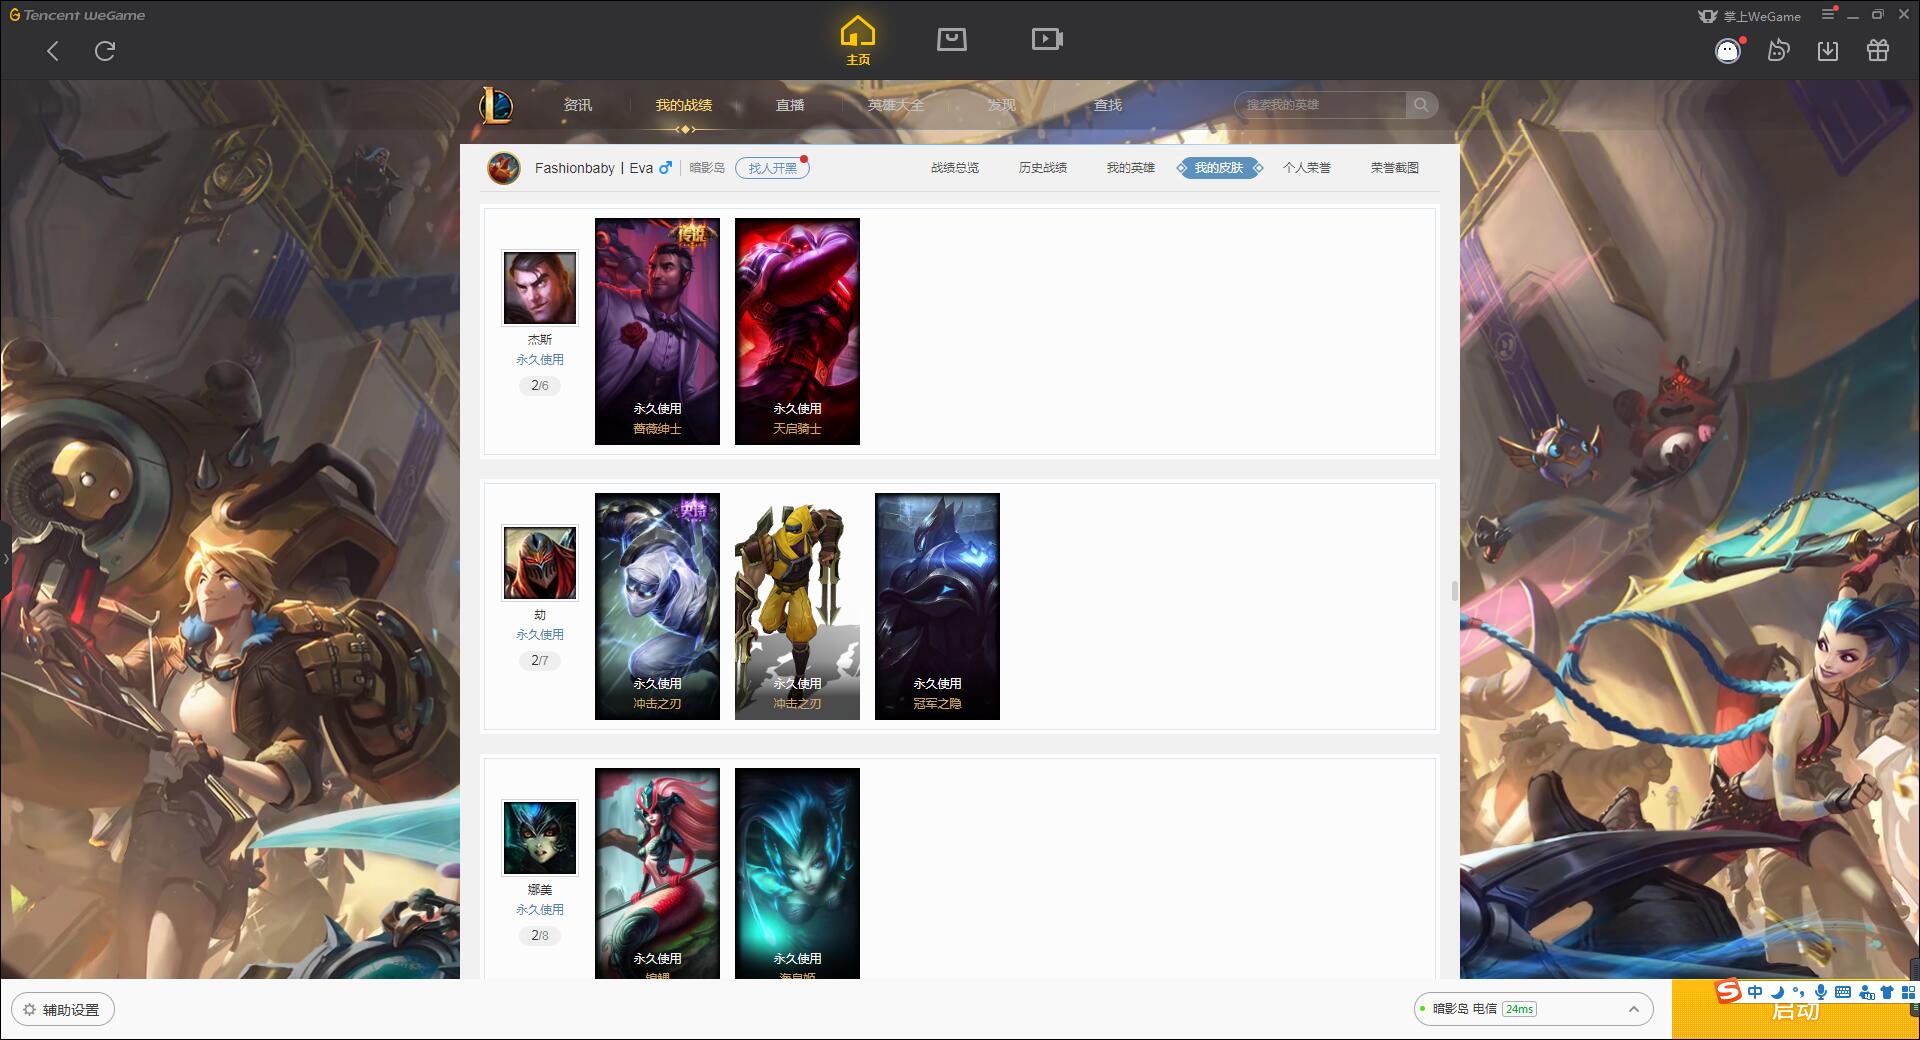
Task: Focus the 搜索我的英雄 search field
Action: pos(1322,105)
